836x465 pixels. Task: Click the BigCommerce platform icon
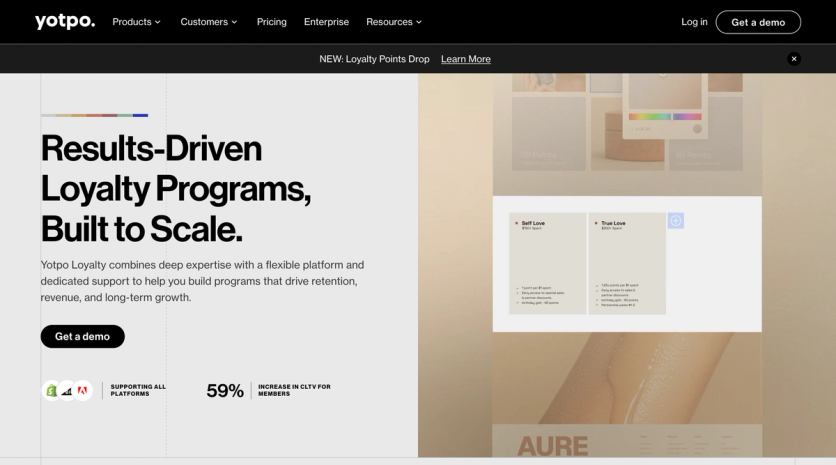click(x=67, y=390)
